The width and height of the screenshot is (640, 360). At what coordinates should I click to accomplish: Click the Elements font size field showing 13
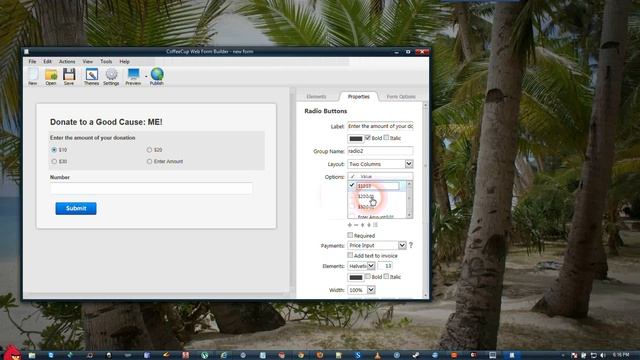pos(384,266)
